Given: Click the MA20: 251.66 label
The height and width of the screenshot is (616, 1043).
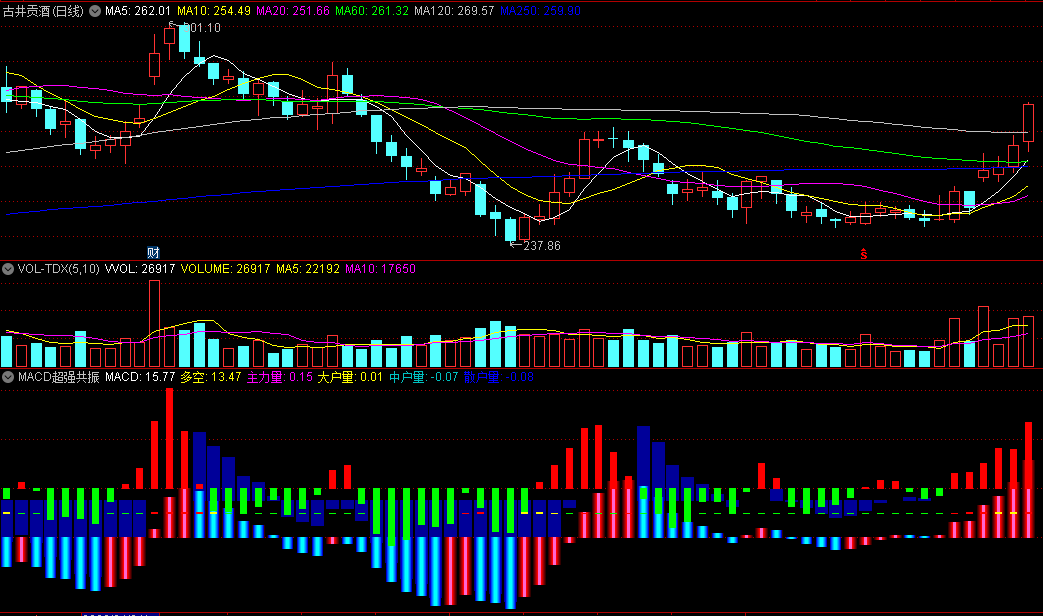Looking at the screenshot, I should [x=293, y=11].
